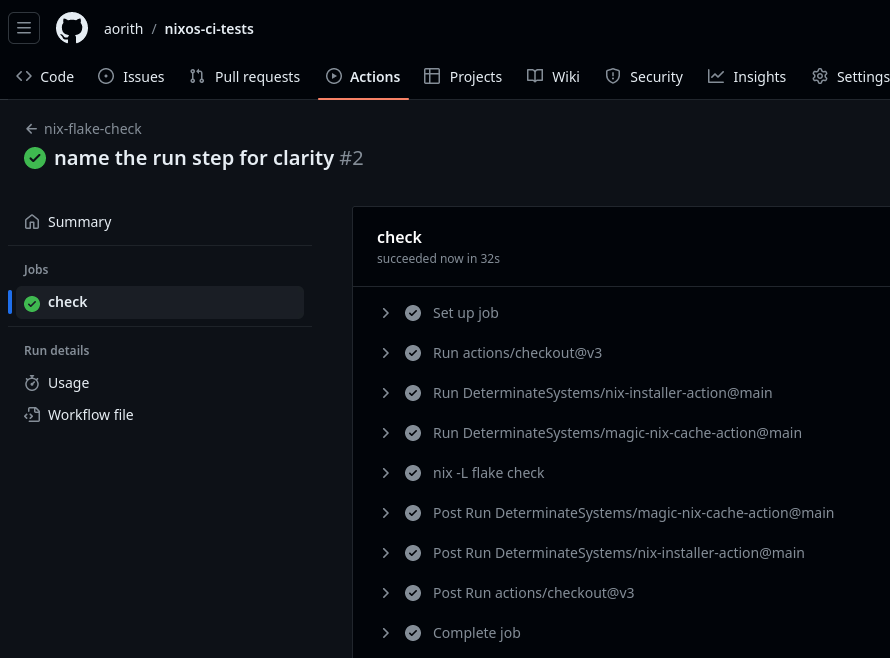The image size is (890, 658).
Task: Open the hamburger navigation menu
Action: (x=24, y=28)
